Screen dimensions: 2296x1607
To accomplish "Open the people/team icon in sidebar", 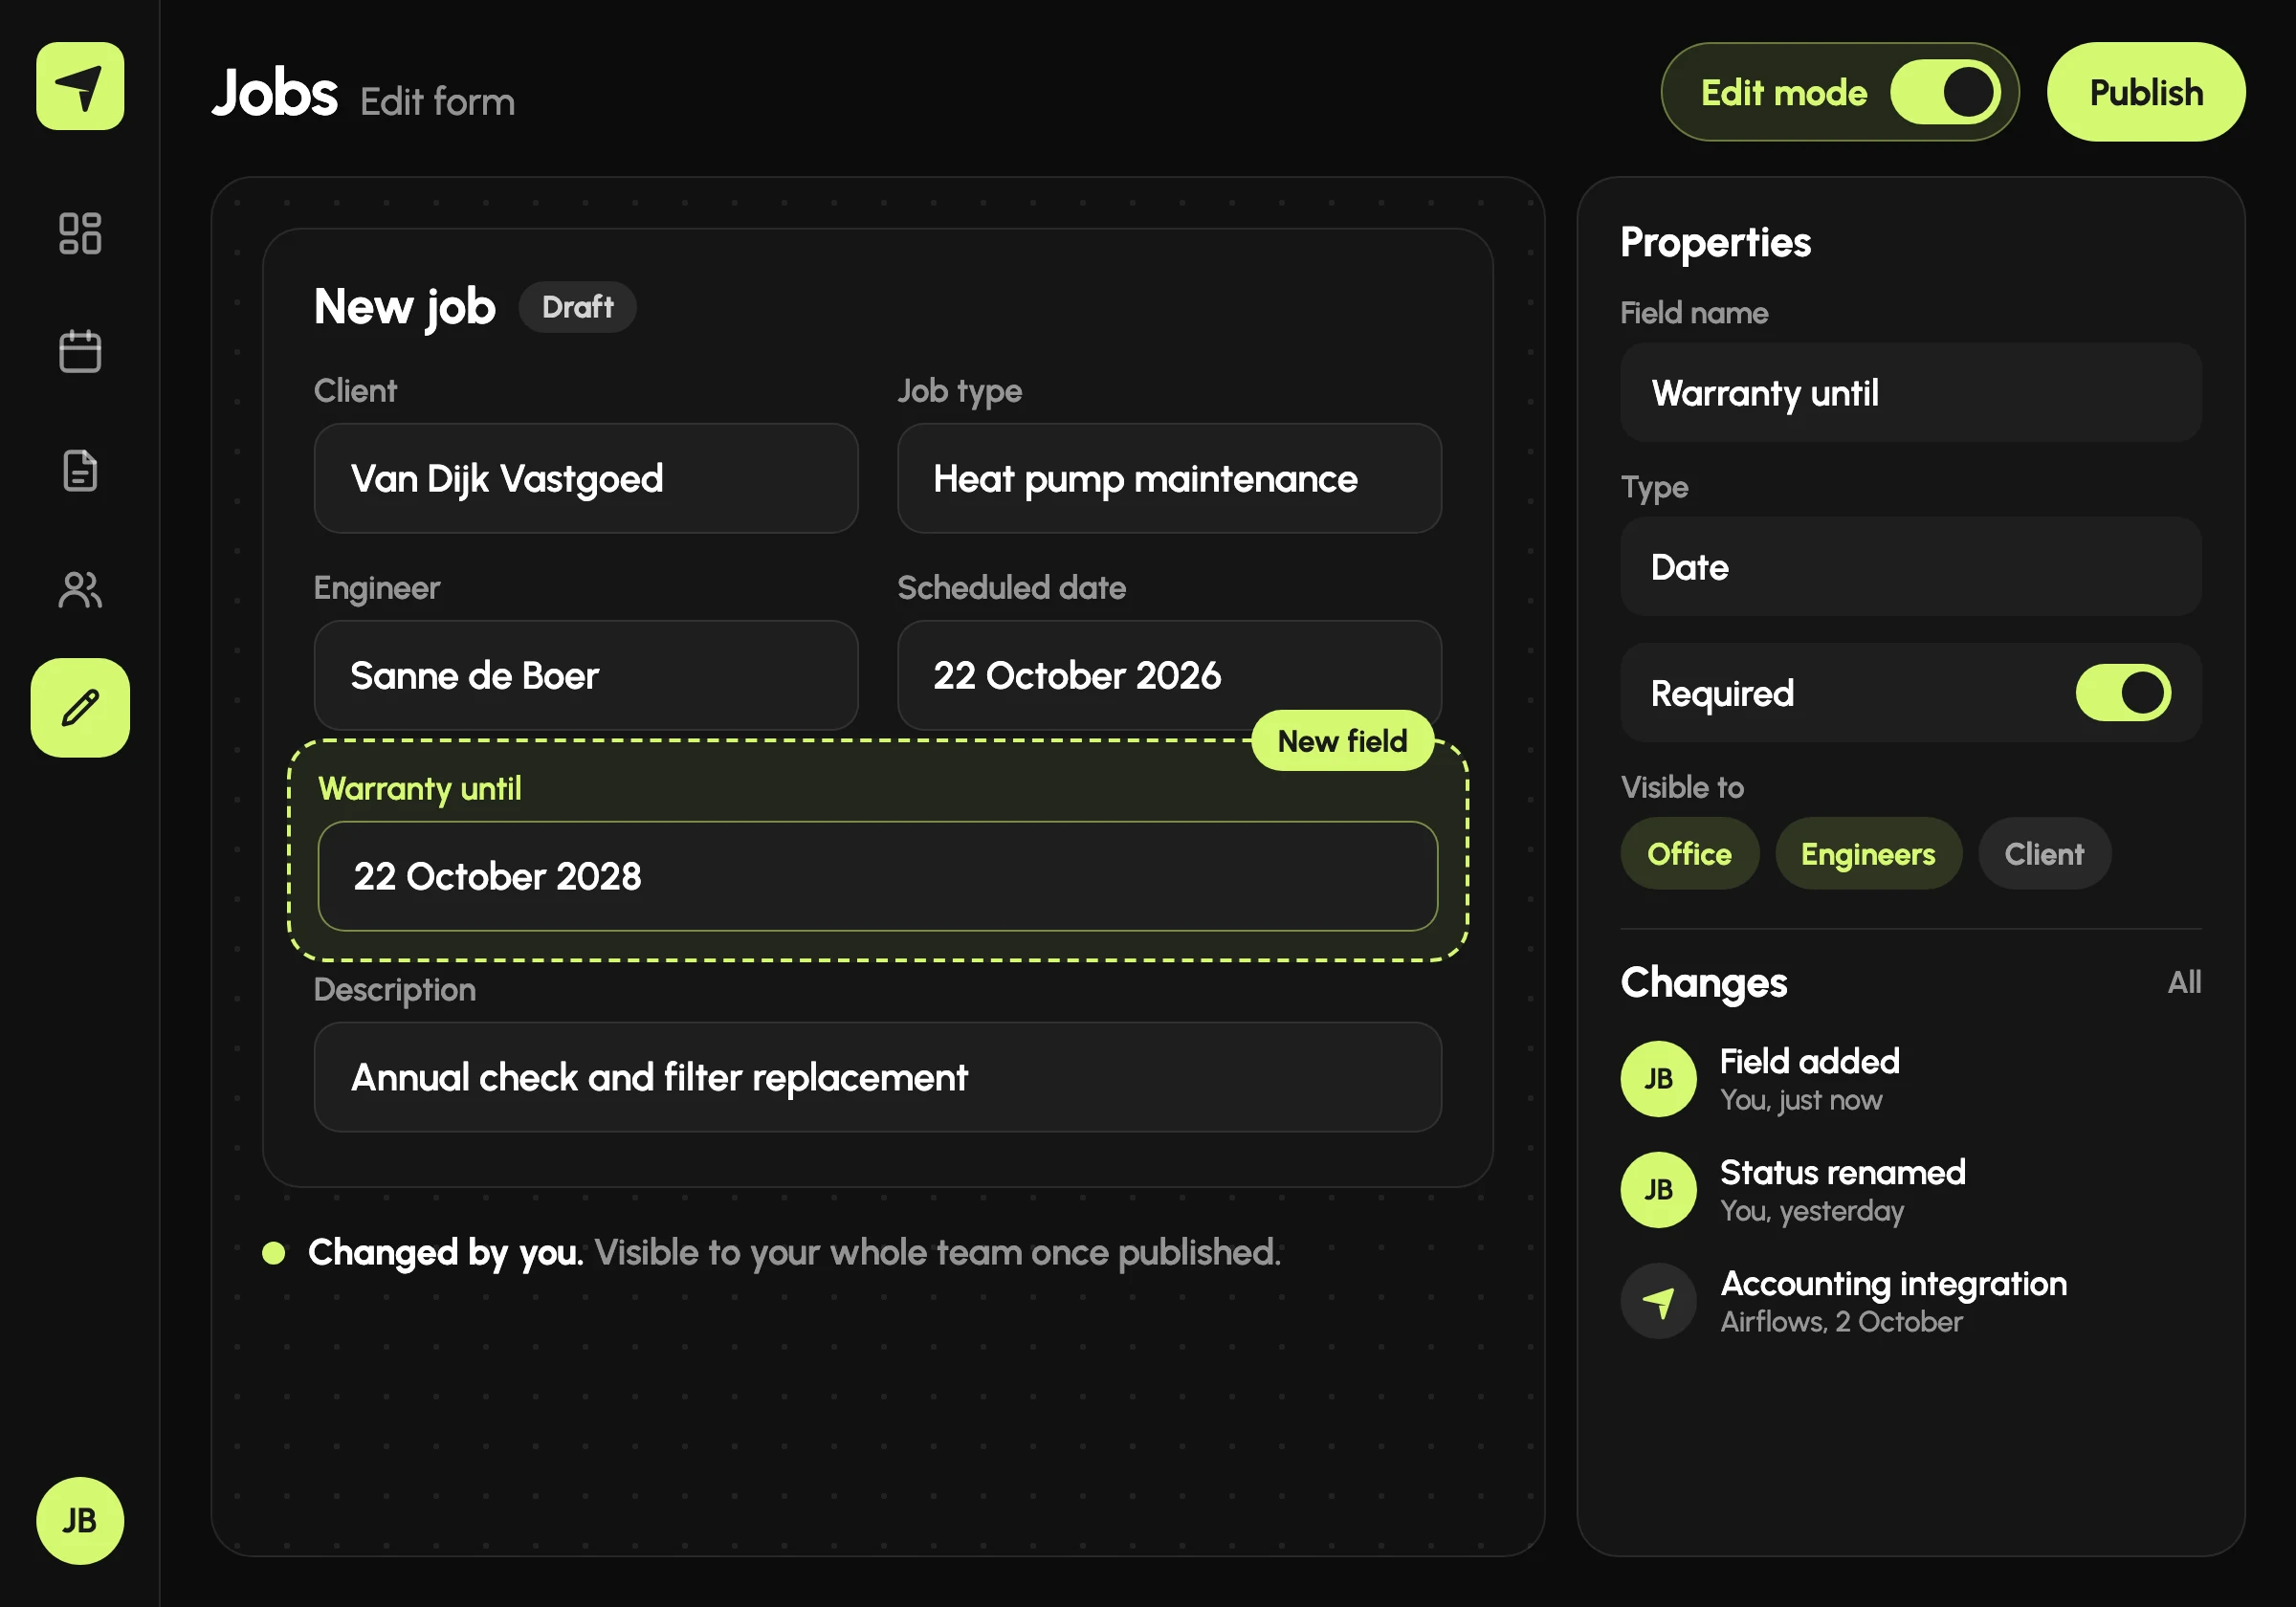I will (x=80, y=589).
